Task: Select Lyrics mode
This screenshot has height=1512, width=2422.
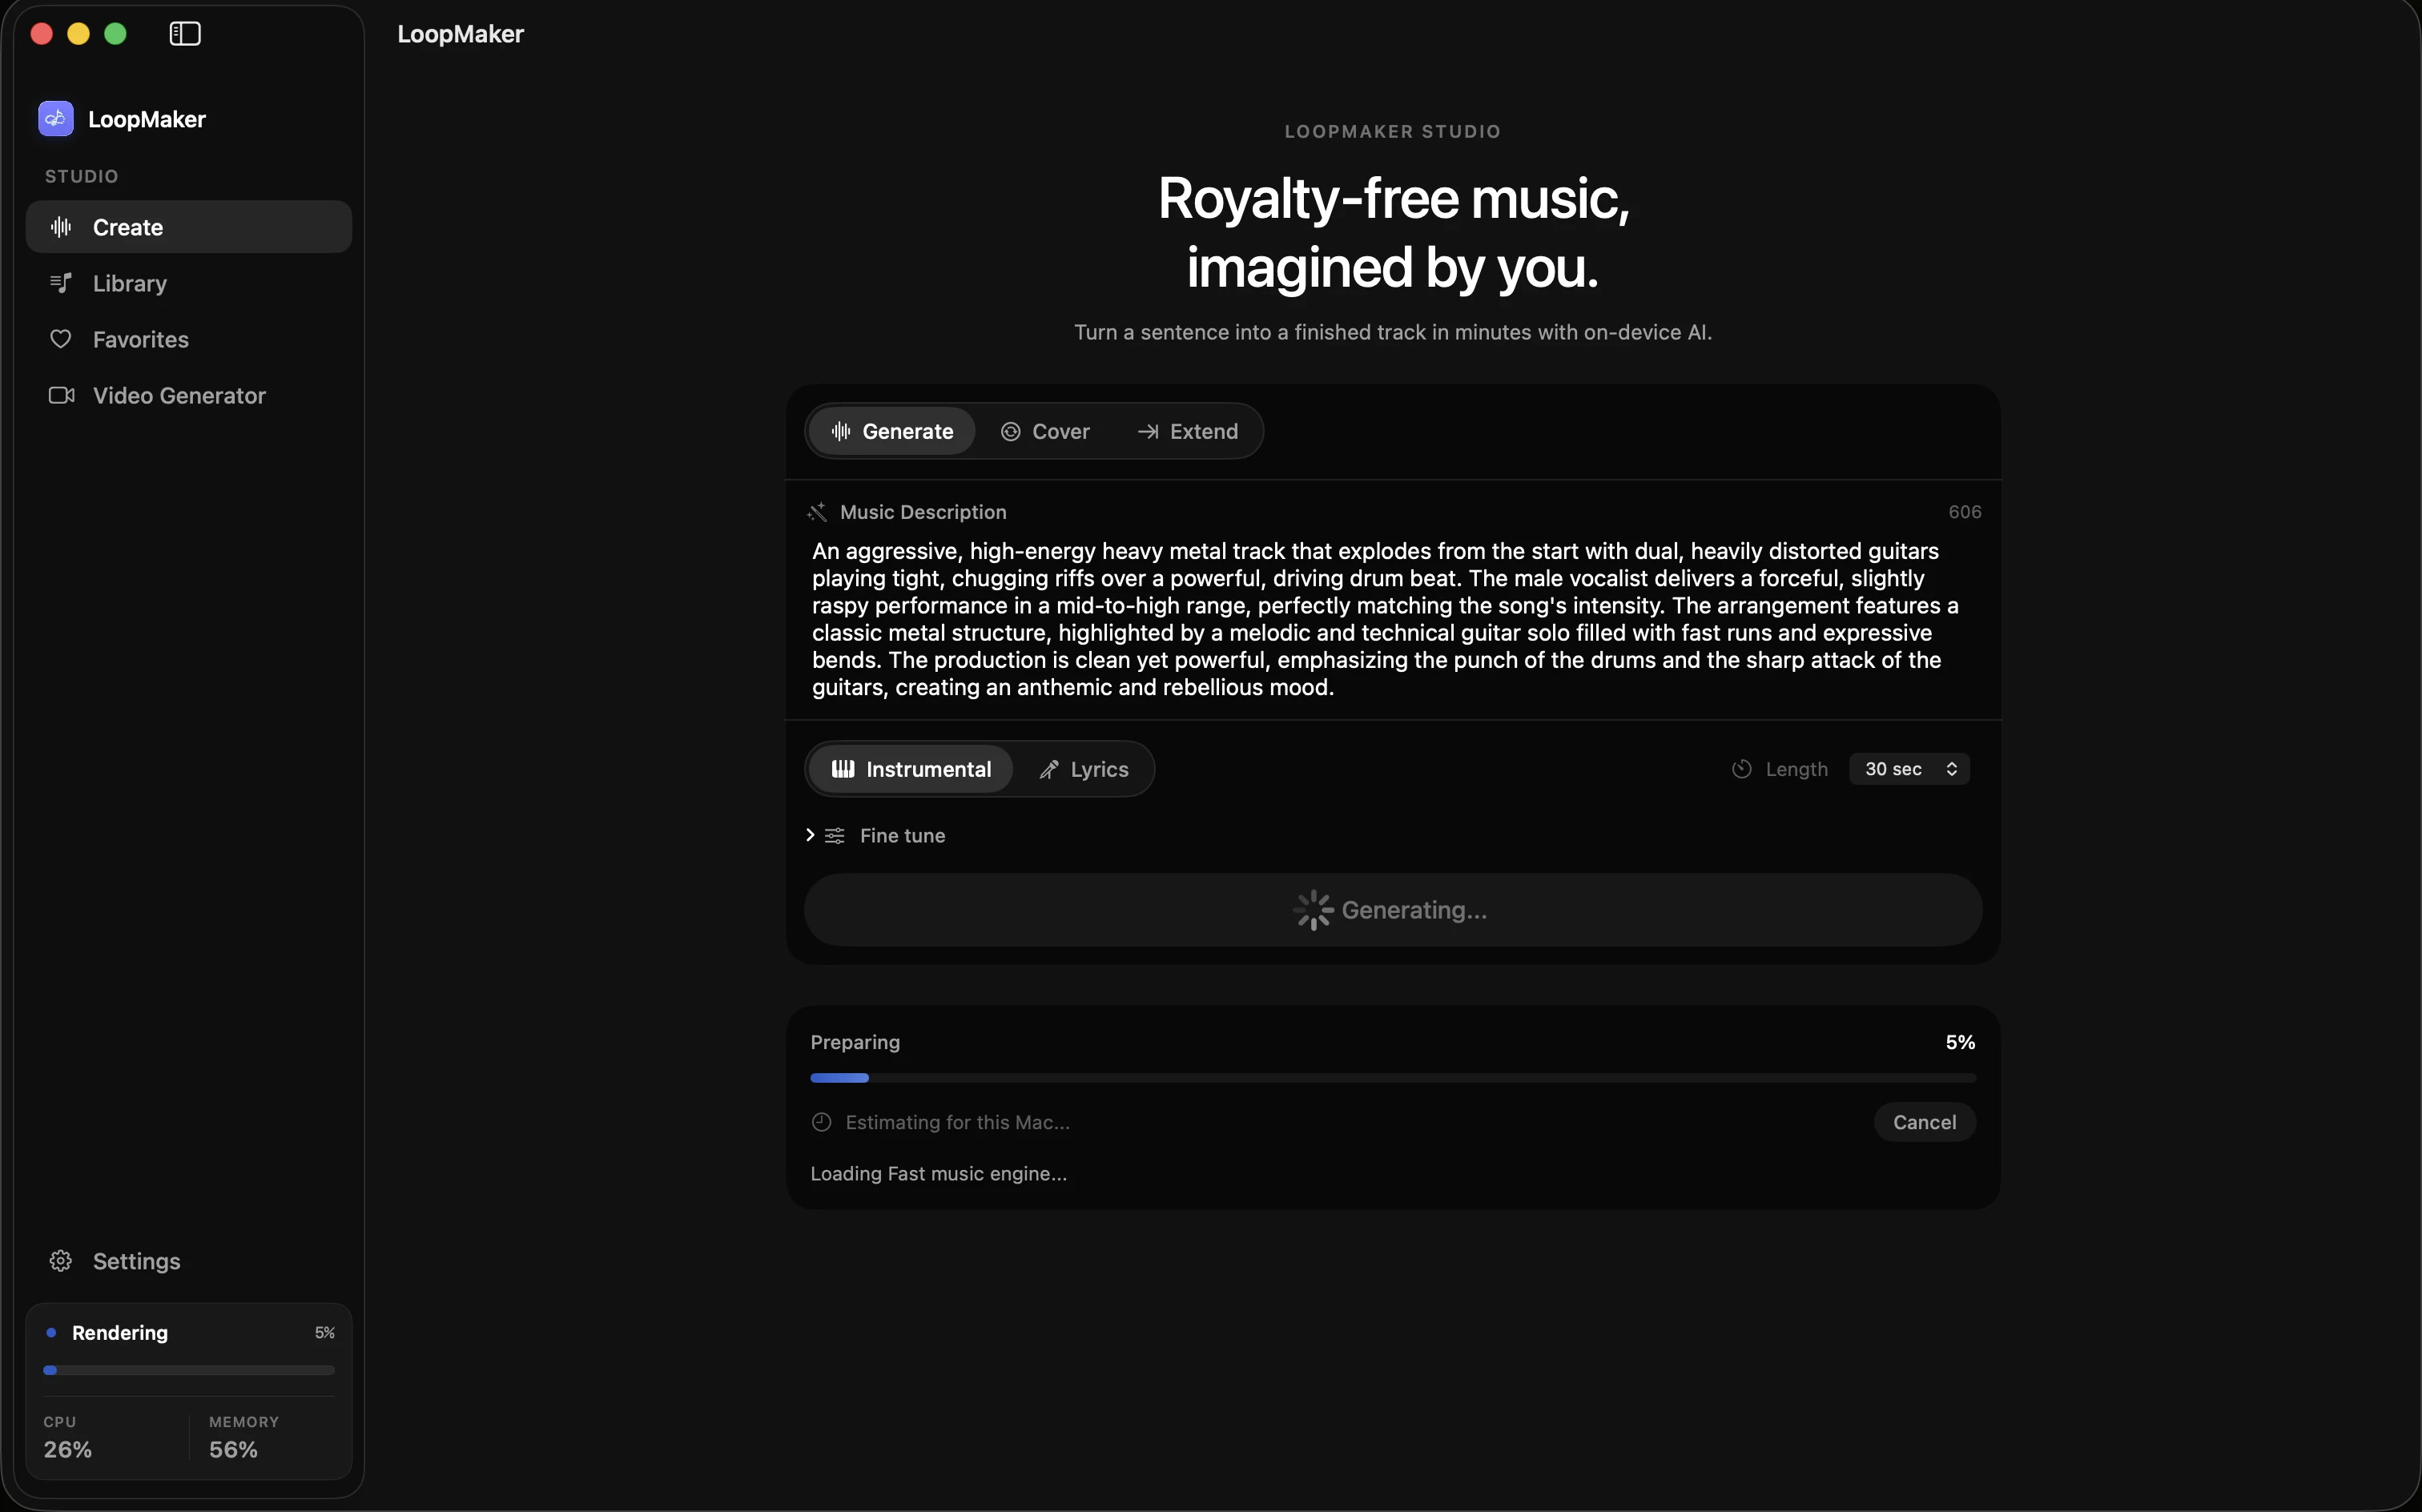Action: tap(1084, 769)
